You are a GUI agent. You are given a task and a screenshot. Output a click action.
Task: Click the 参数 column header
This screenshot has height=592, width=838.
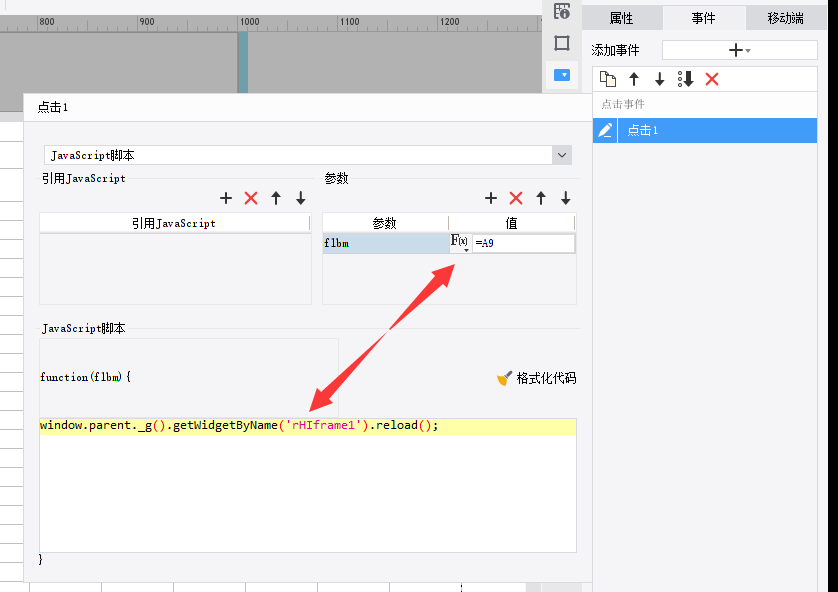click(x=385, y=223)
